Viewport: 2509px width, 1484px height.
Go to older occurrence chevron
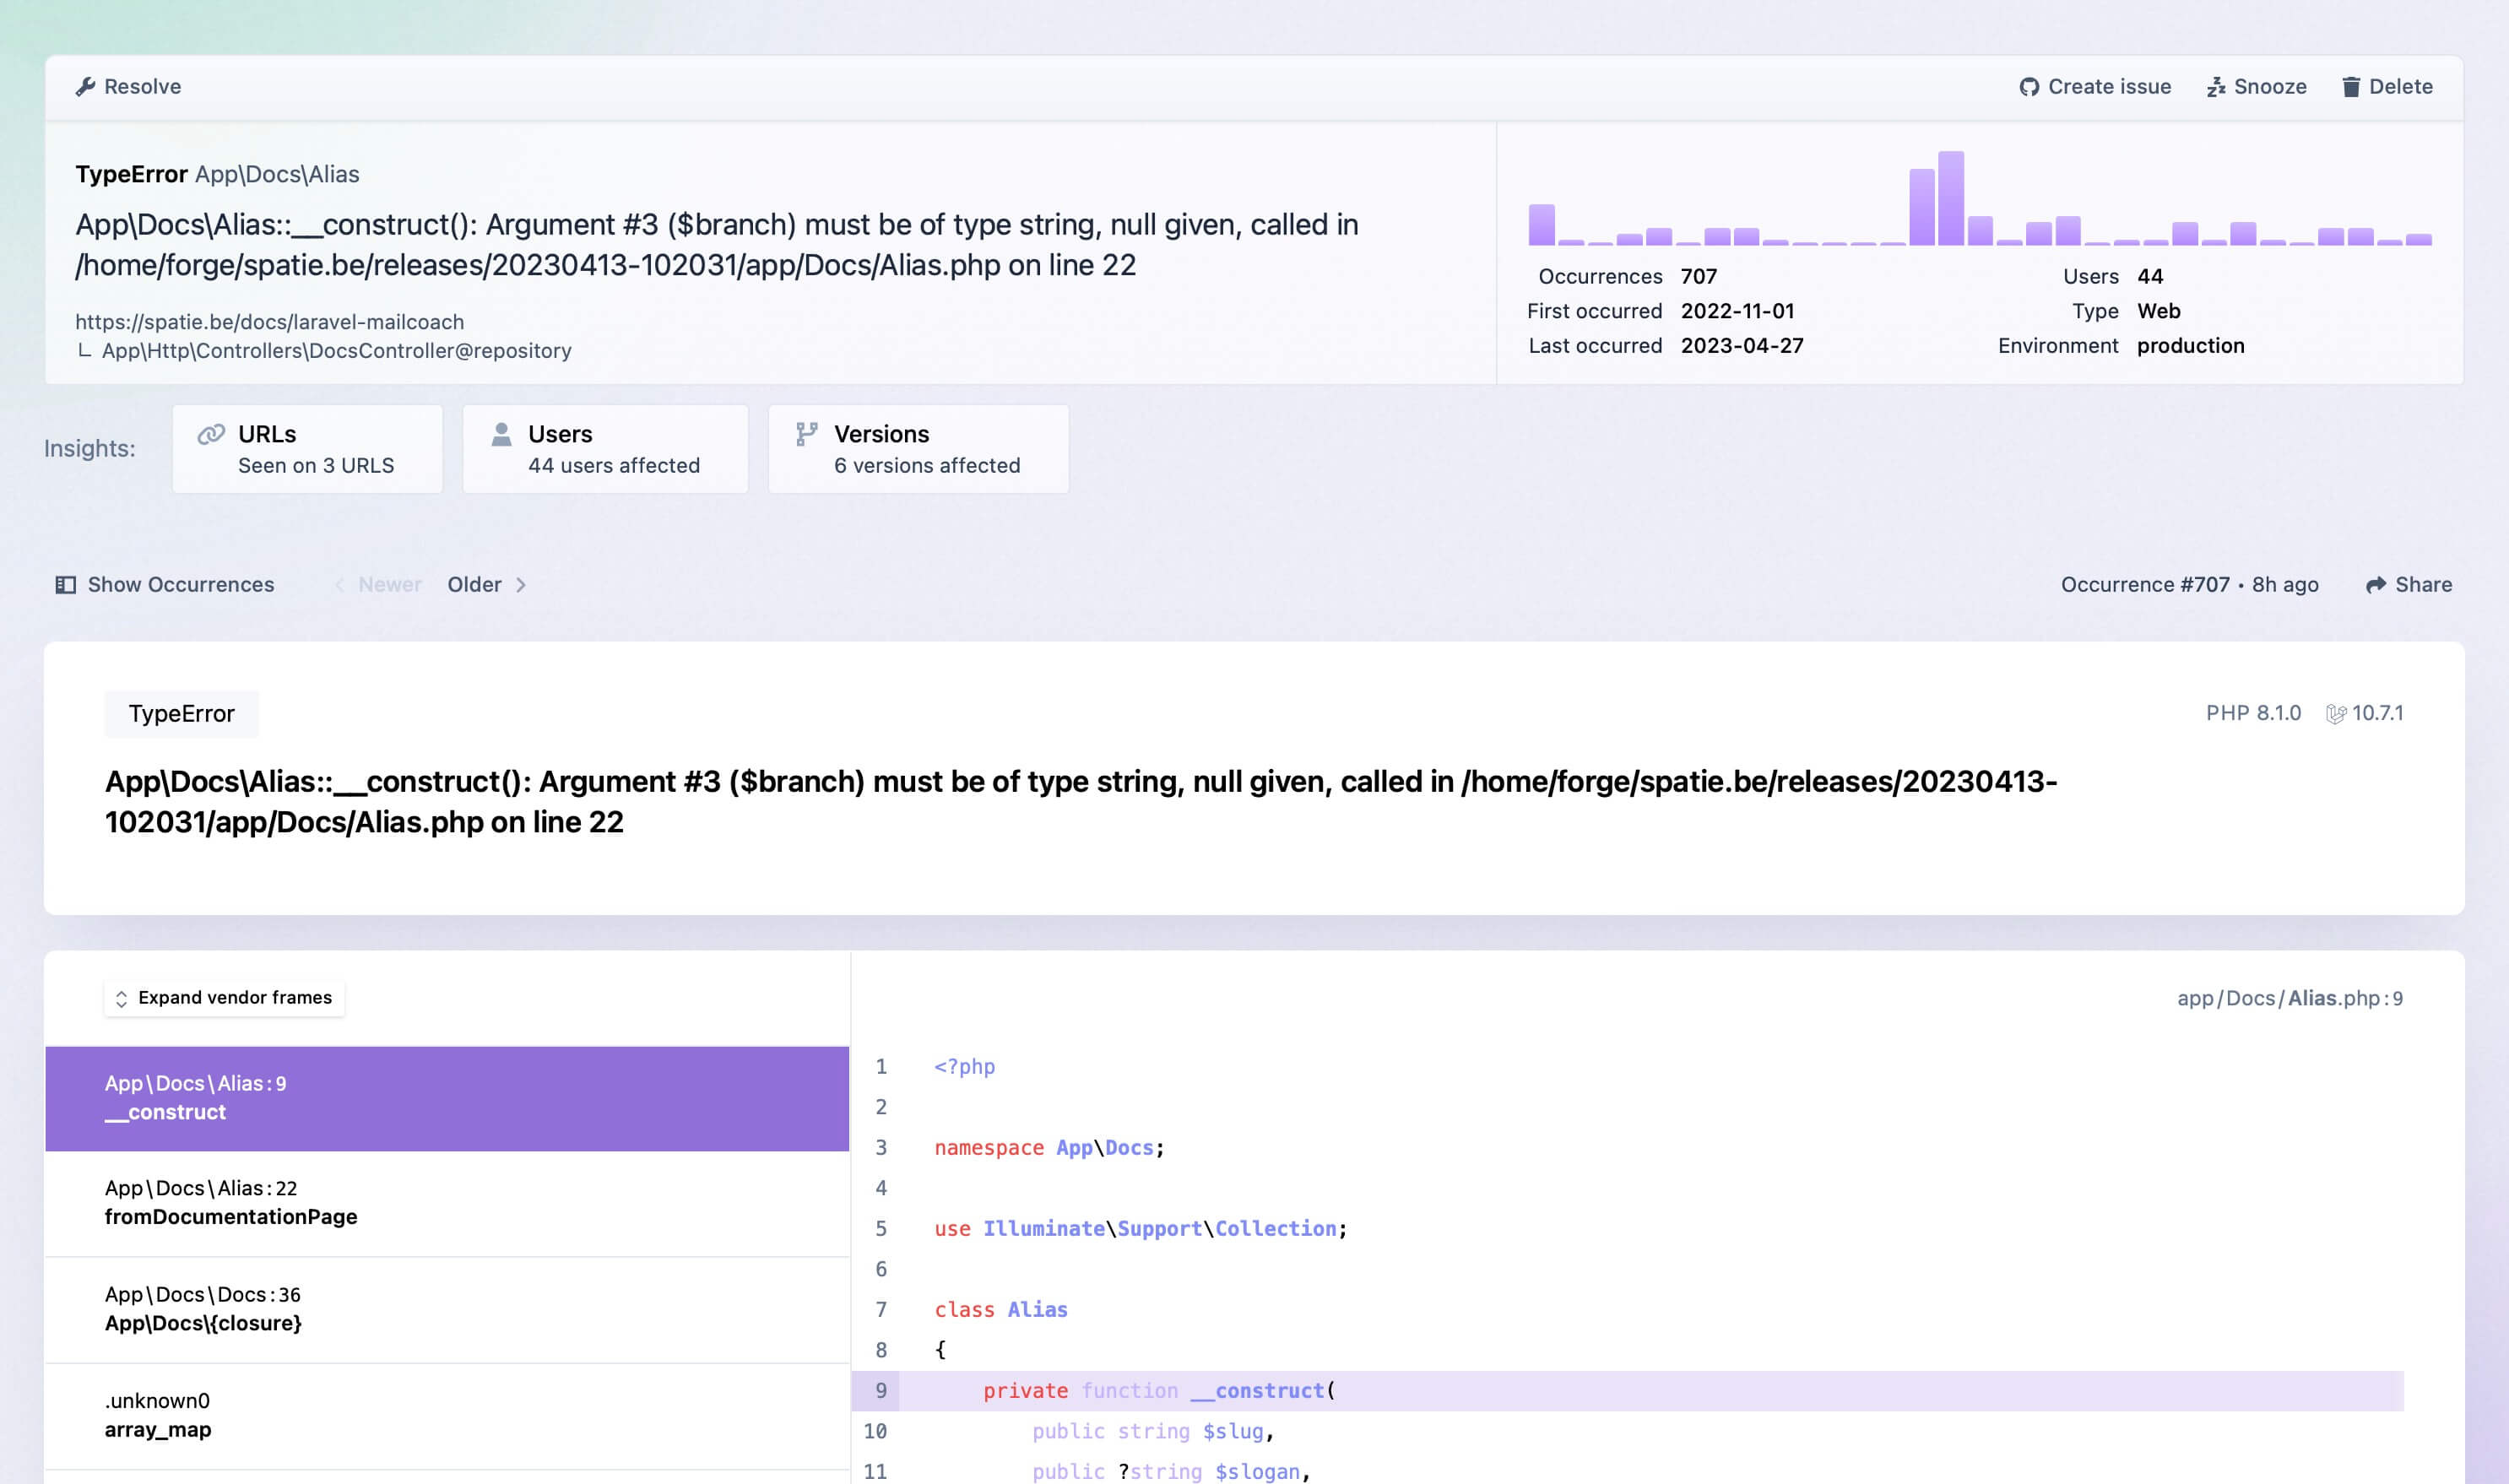point(521,585)
